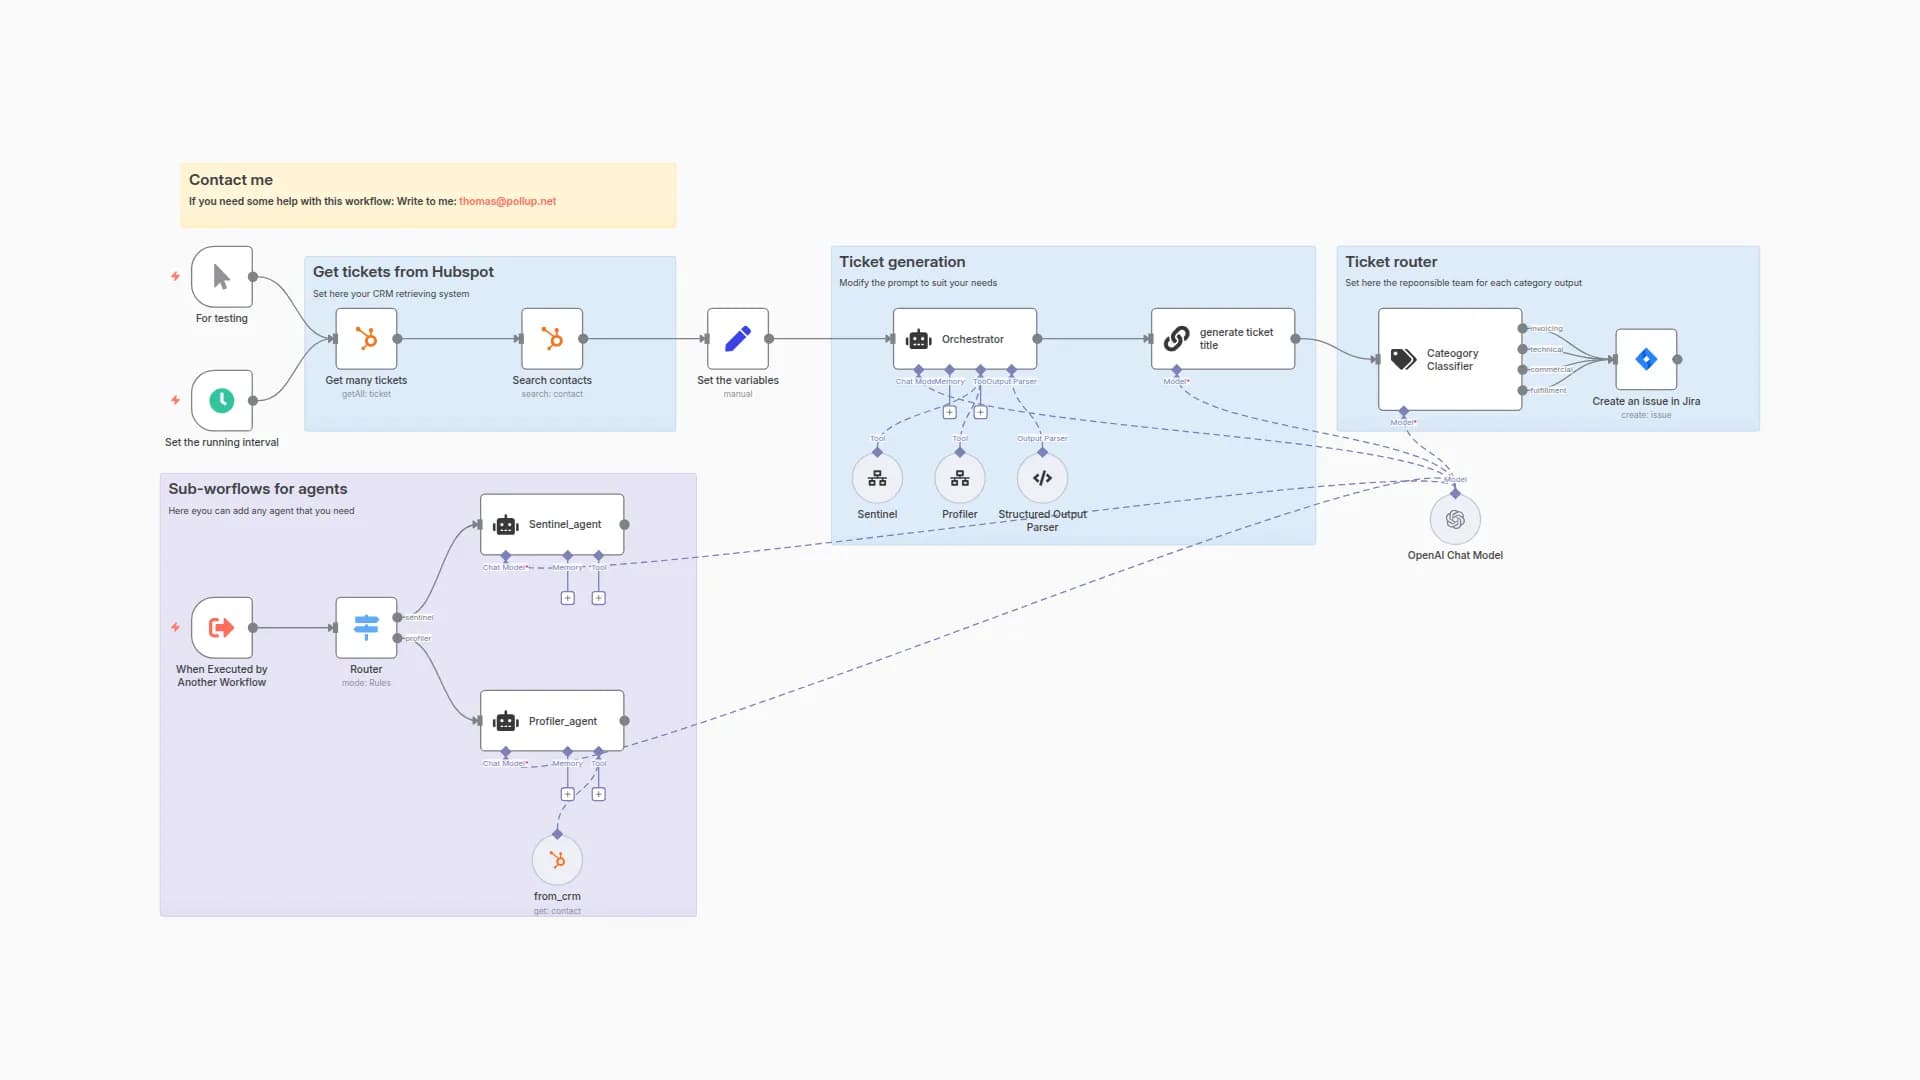Select the from_crm HubSpot tool node
1920x1080 pixels.
(x=557, y=859)
